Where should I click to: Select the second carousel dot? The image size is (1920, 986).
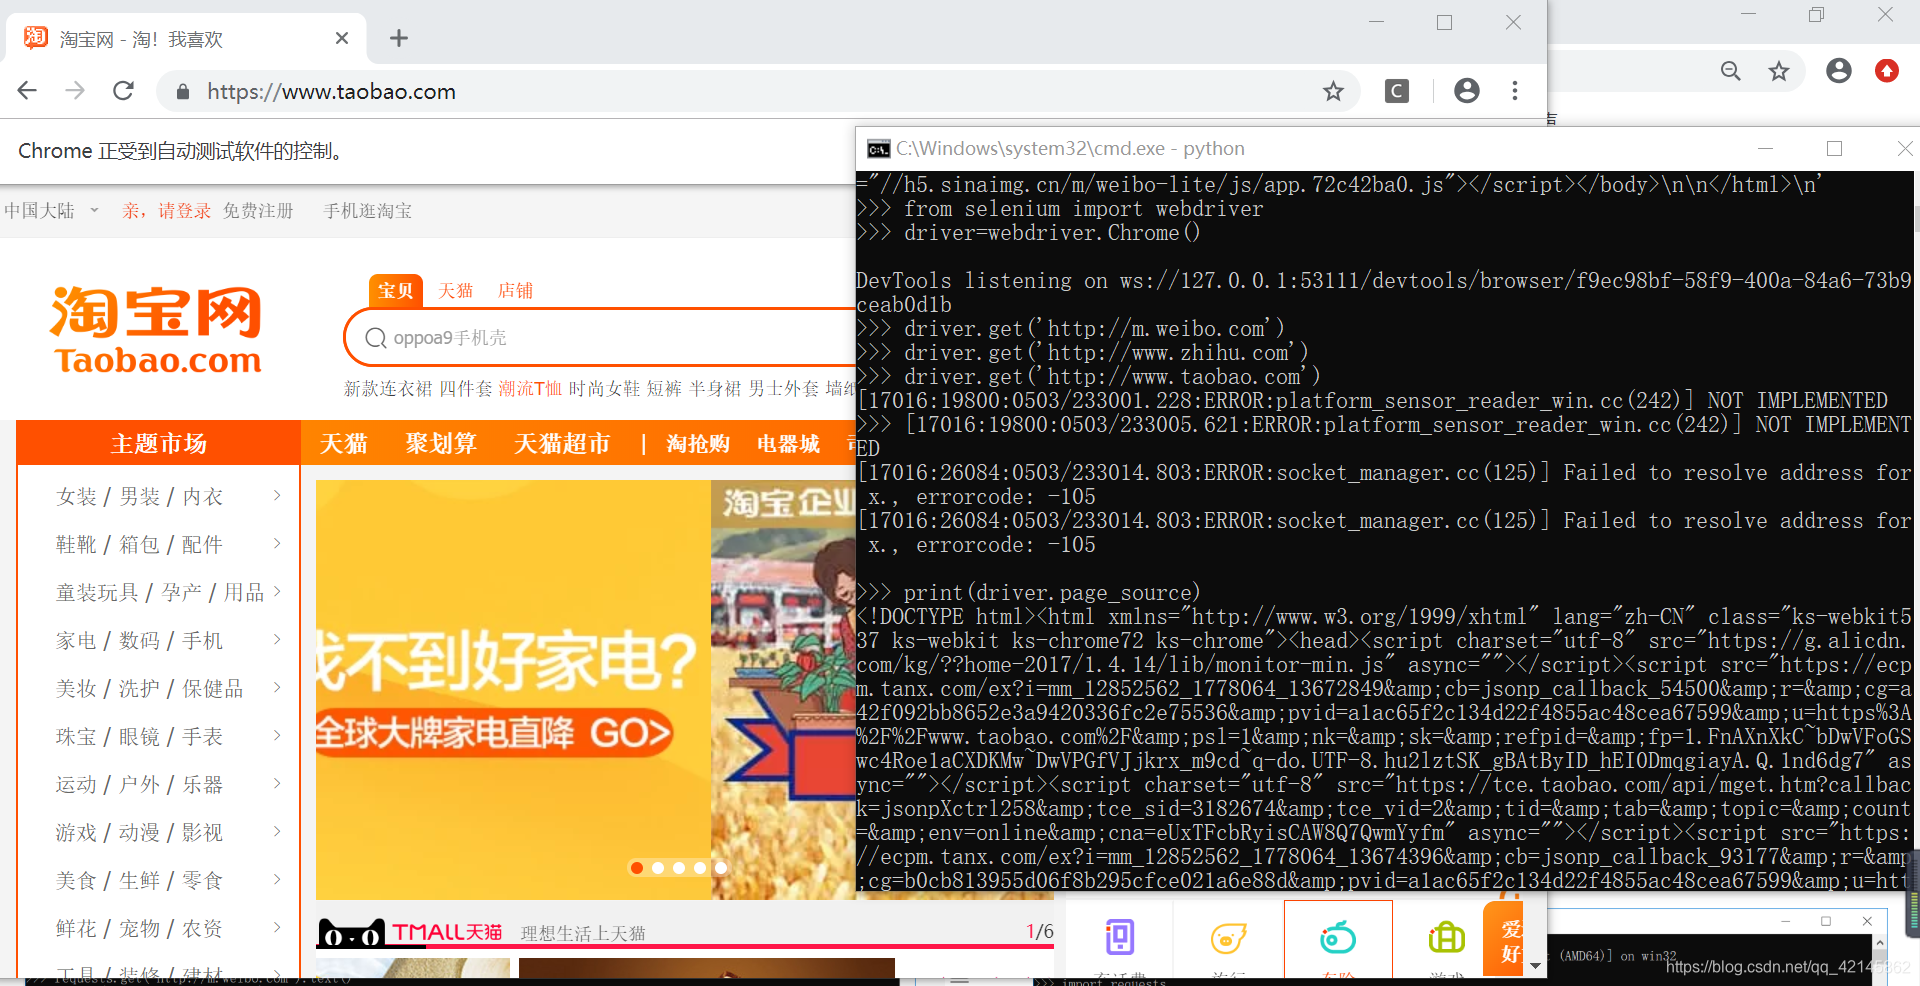(658, 867)
